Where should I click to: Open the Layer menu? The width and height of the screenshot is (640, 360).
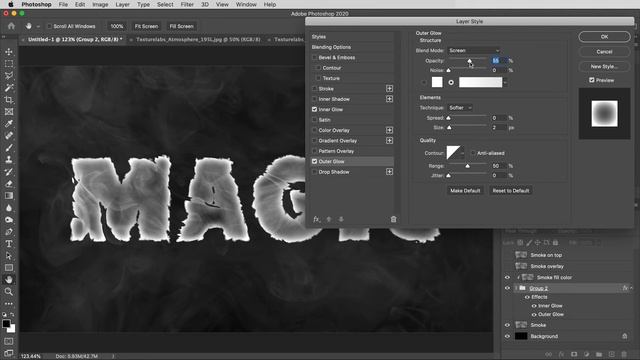122,4
